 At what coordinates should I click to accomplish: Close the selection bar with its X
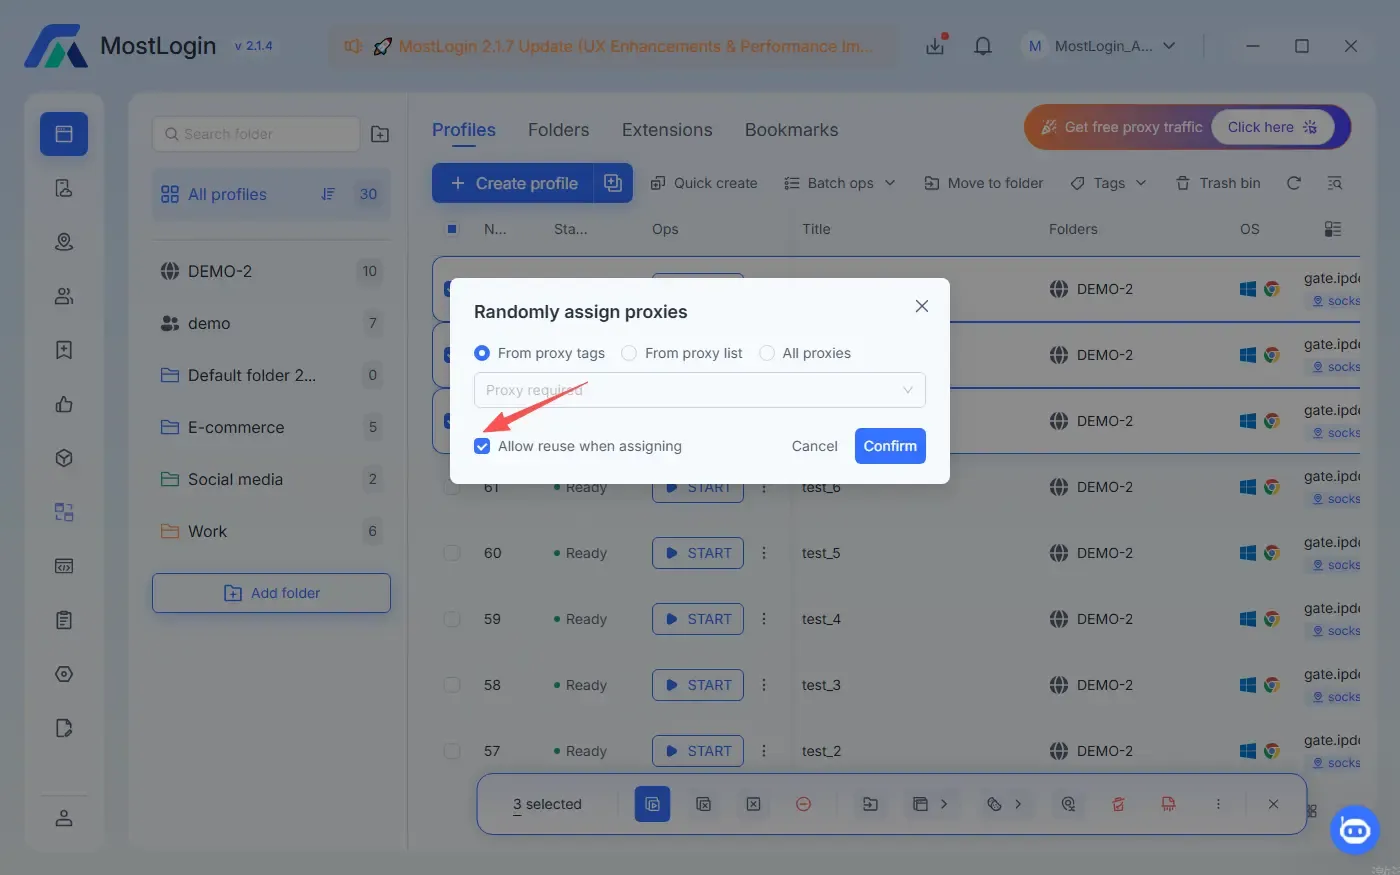pyautogui.click(x=1273, y=804)
